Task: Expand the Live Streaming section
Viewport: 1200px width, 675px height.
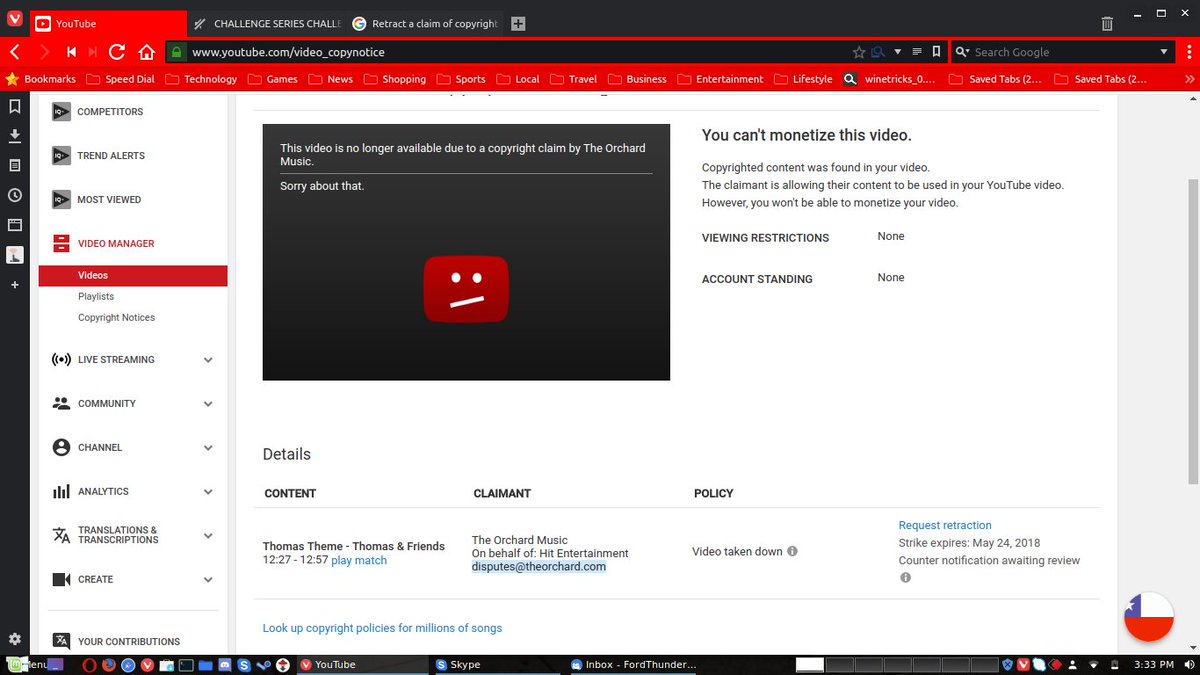Action: (208, 360)
